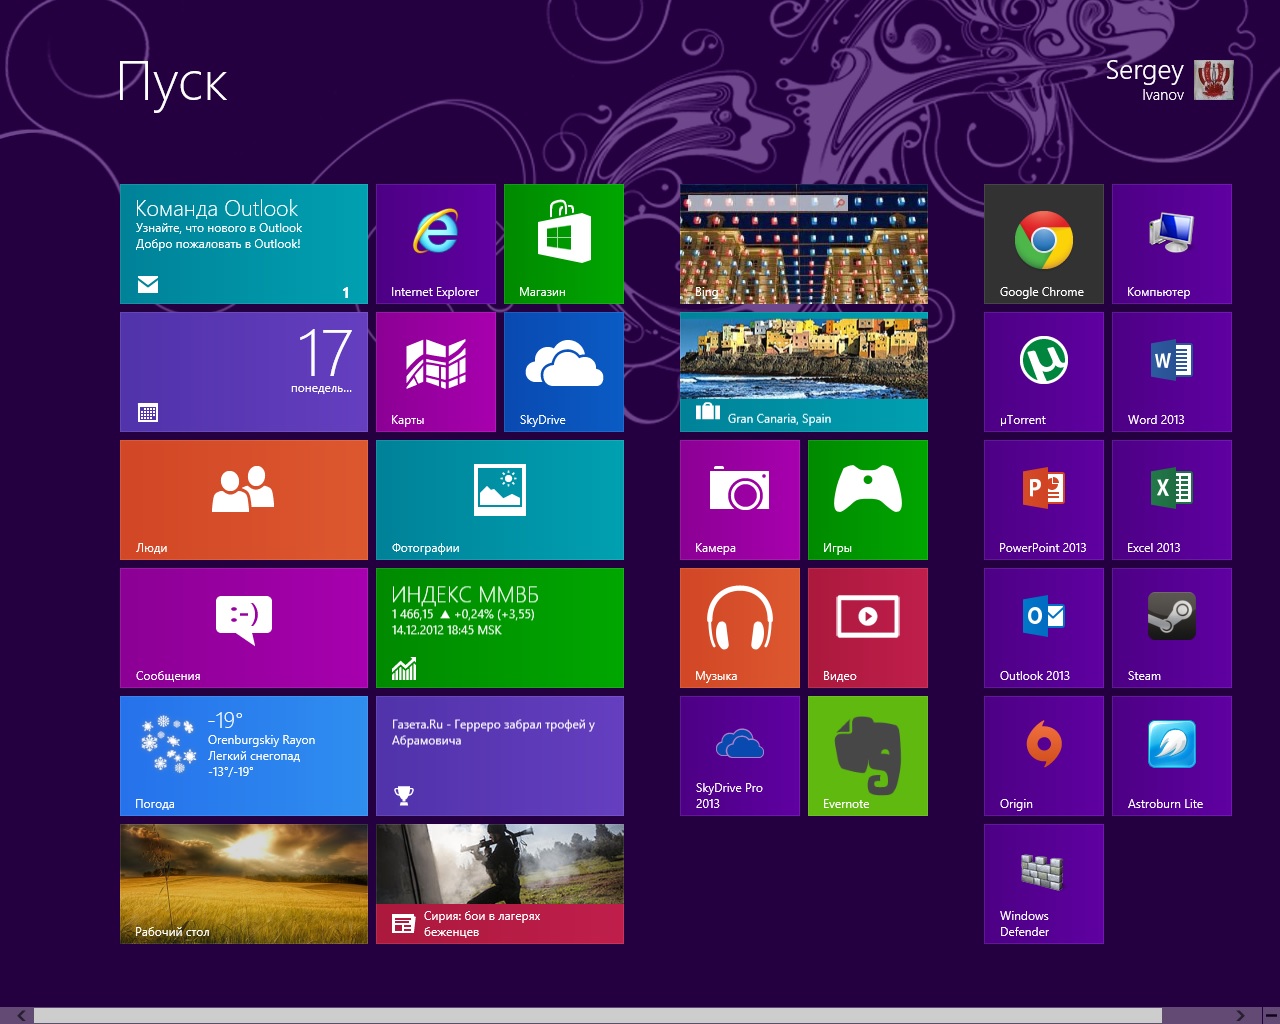1280x1024 pixels.
Task: Click the horizontal scrollbar left arrow
Action: click(21, 1015)
